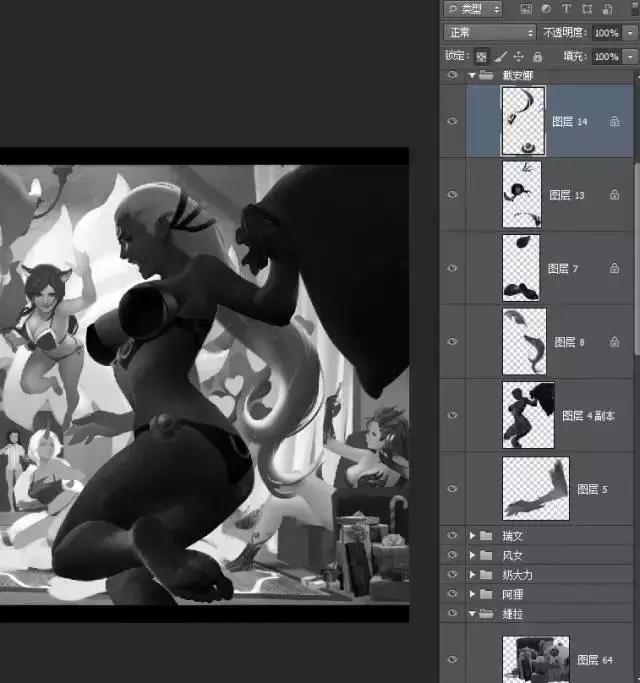This screenshot has width=640, height=683.
Task: Enable lock transparent pixels icon
Action: (481, 57)
